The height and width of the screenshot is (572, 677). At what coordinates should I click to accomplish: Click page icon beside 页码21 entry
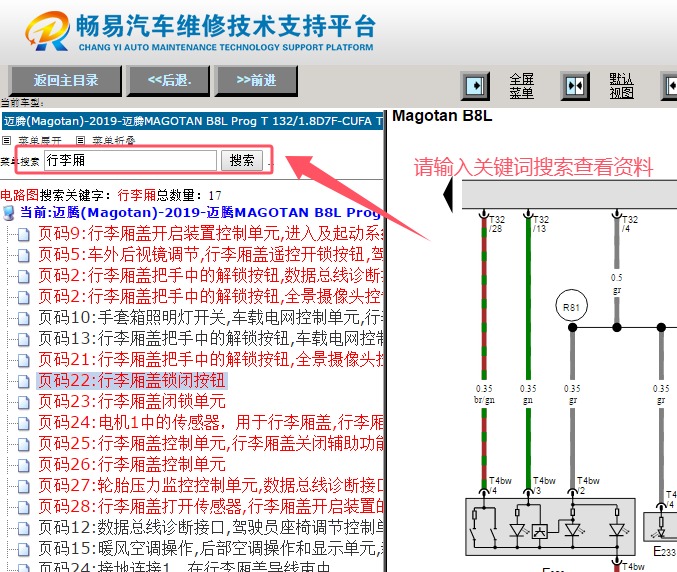coord(23,360)
